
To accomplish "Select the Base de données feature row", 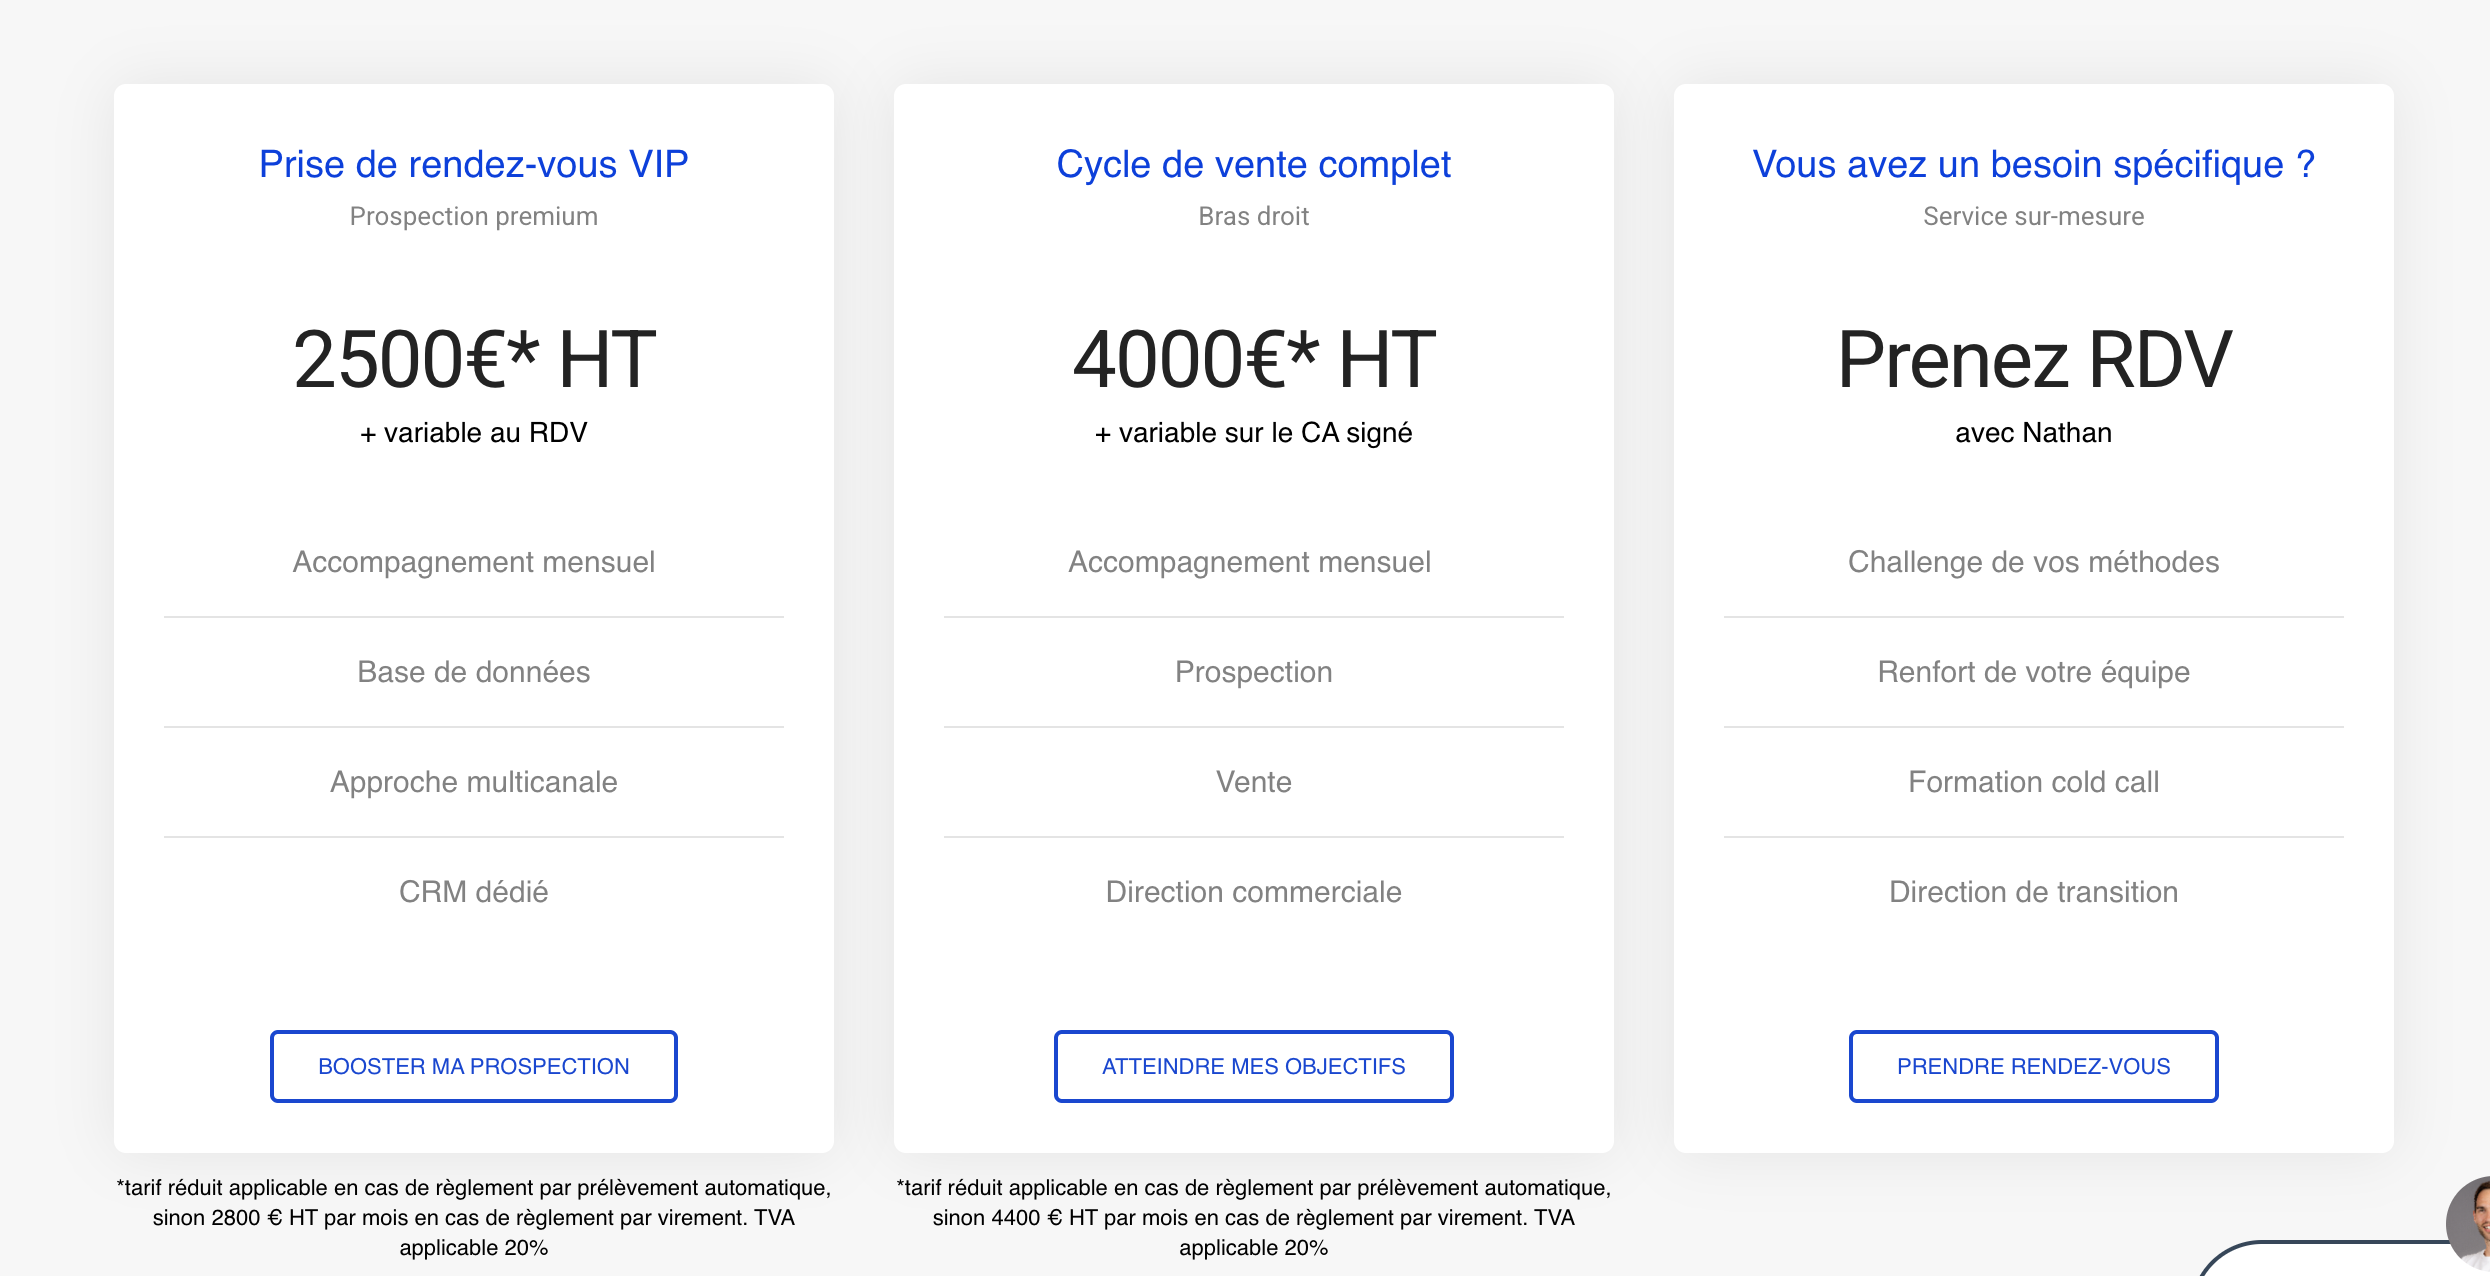I will tap(474, 672).
